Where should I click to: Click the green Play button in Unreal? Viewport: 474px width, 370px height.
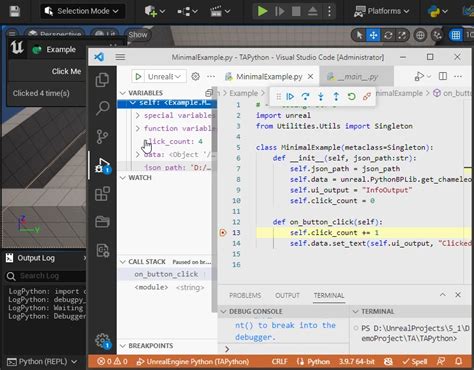tap(262, 11)
